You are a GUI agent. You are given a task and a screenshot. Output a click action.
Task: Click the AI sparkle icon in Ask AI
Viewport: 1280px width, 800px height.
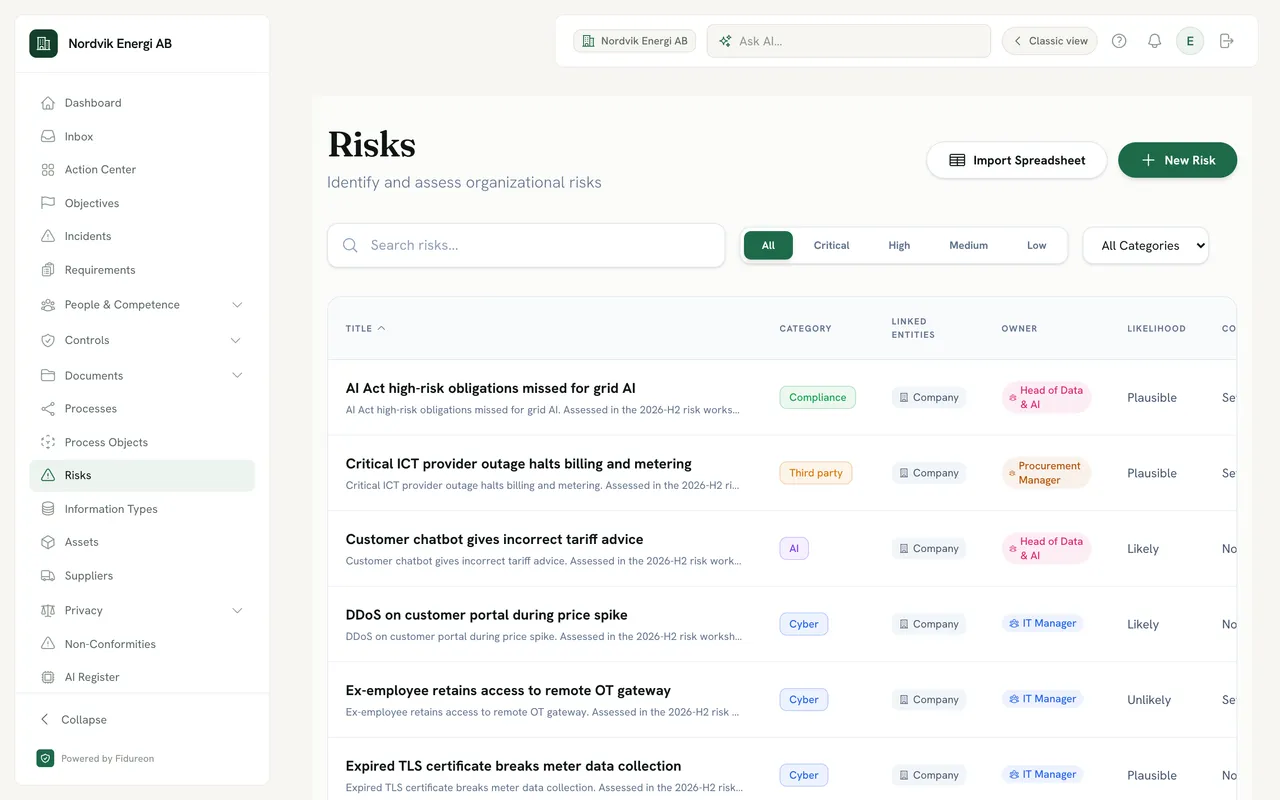point(725,41)
